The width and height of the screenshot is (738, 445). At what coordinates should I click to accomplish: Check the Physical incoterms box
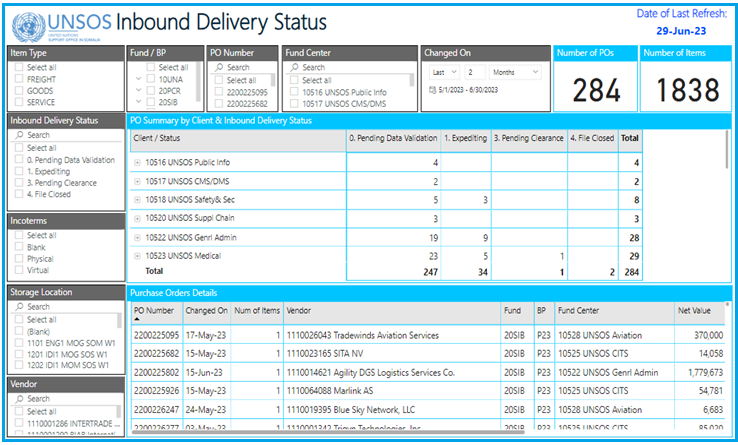tap(19, 258)
